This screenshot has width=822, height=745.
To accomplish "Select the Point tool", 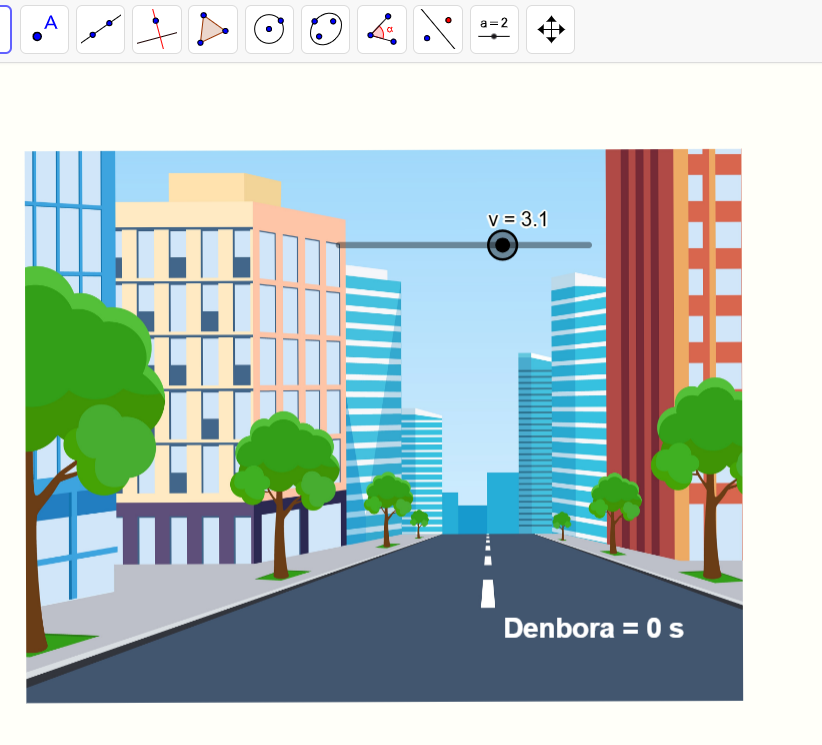I will pos(44,29).
